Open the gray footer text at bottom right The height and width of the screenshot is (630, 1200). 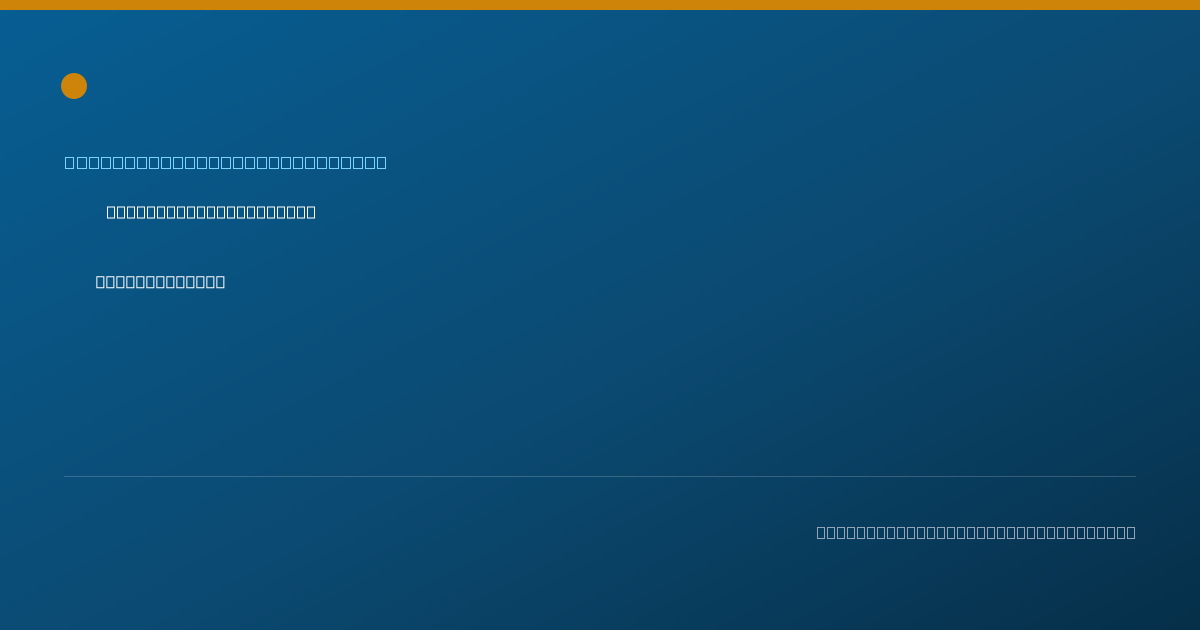click(x=976, y=532)
